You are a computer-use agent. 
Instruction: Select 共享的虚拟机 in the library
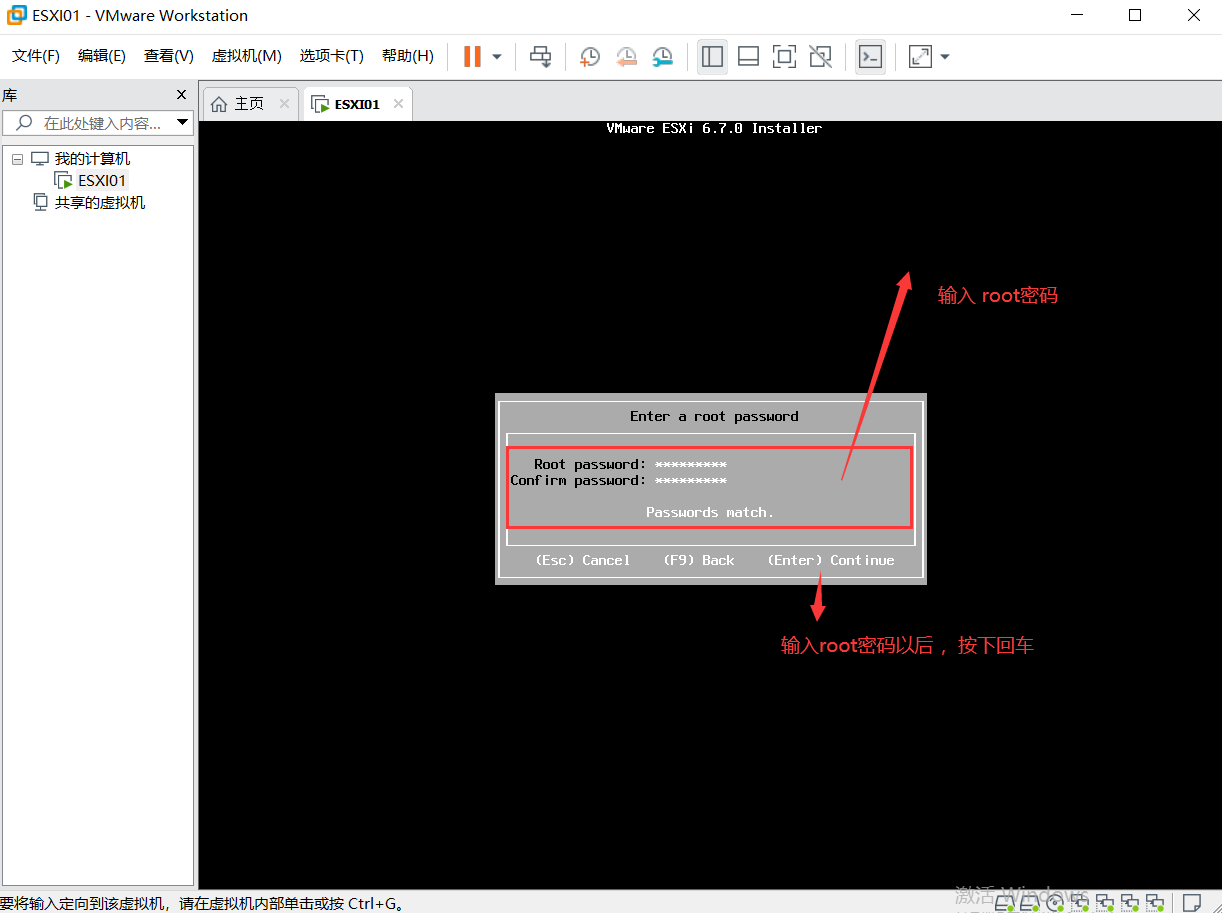click(x=99, y=203)
